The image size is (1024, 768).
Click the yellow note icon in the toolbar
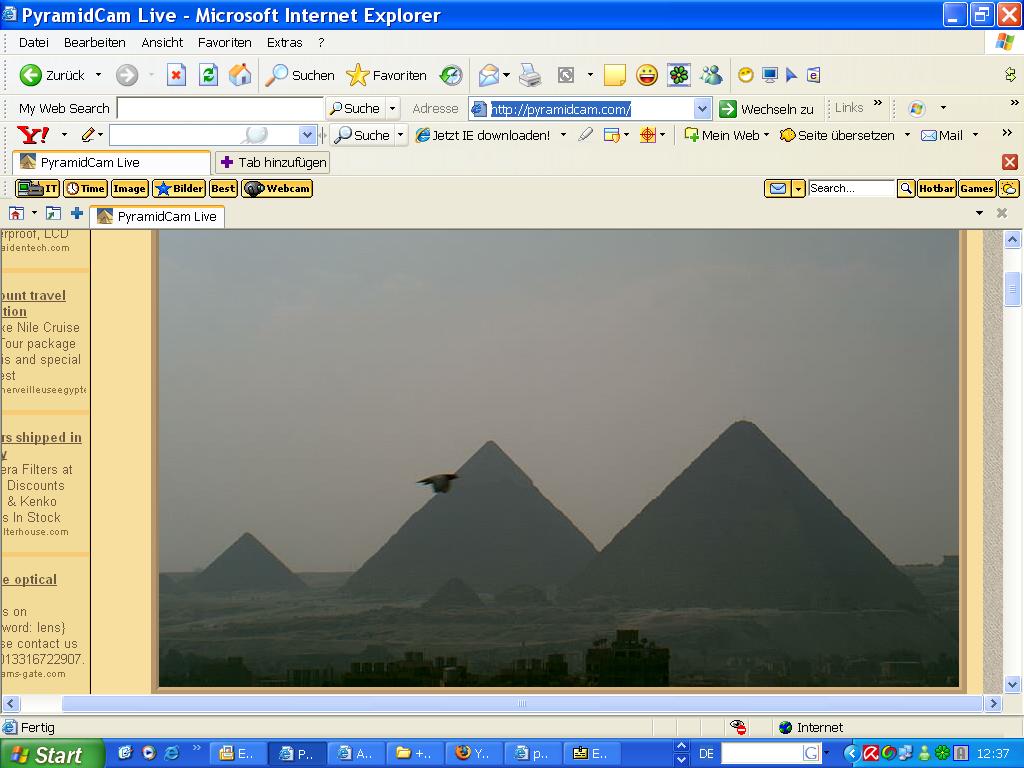click(x=615, y=75)
